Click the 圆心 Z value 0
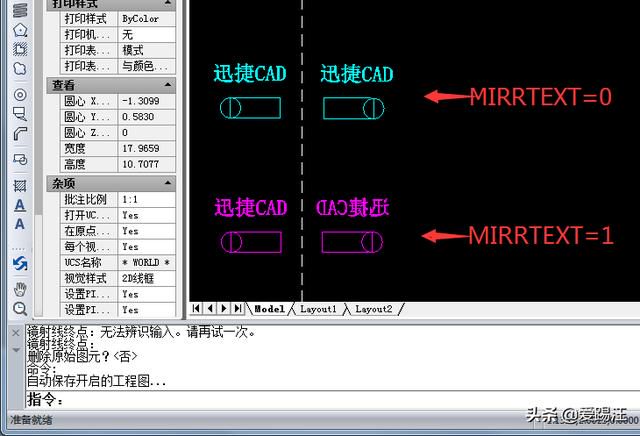640x436 pixels. 147,133
